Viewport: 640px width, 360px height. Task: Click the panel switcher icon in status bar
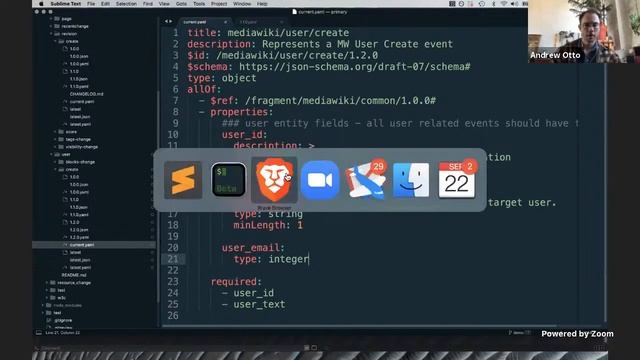coord(39,333)
